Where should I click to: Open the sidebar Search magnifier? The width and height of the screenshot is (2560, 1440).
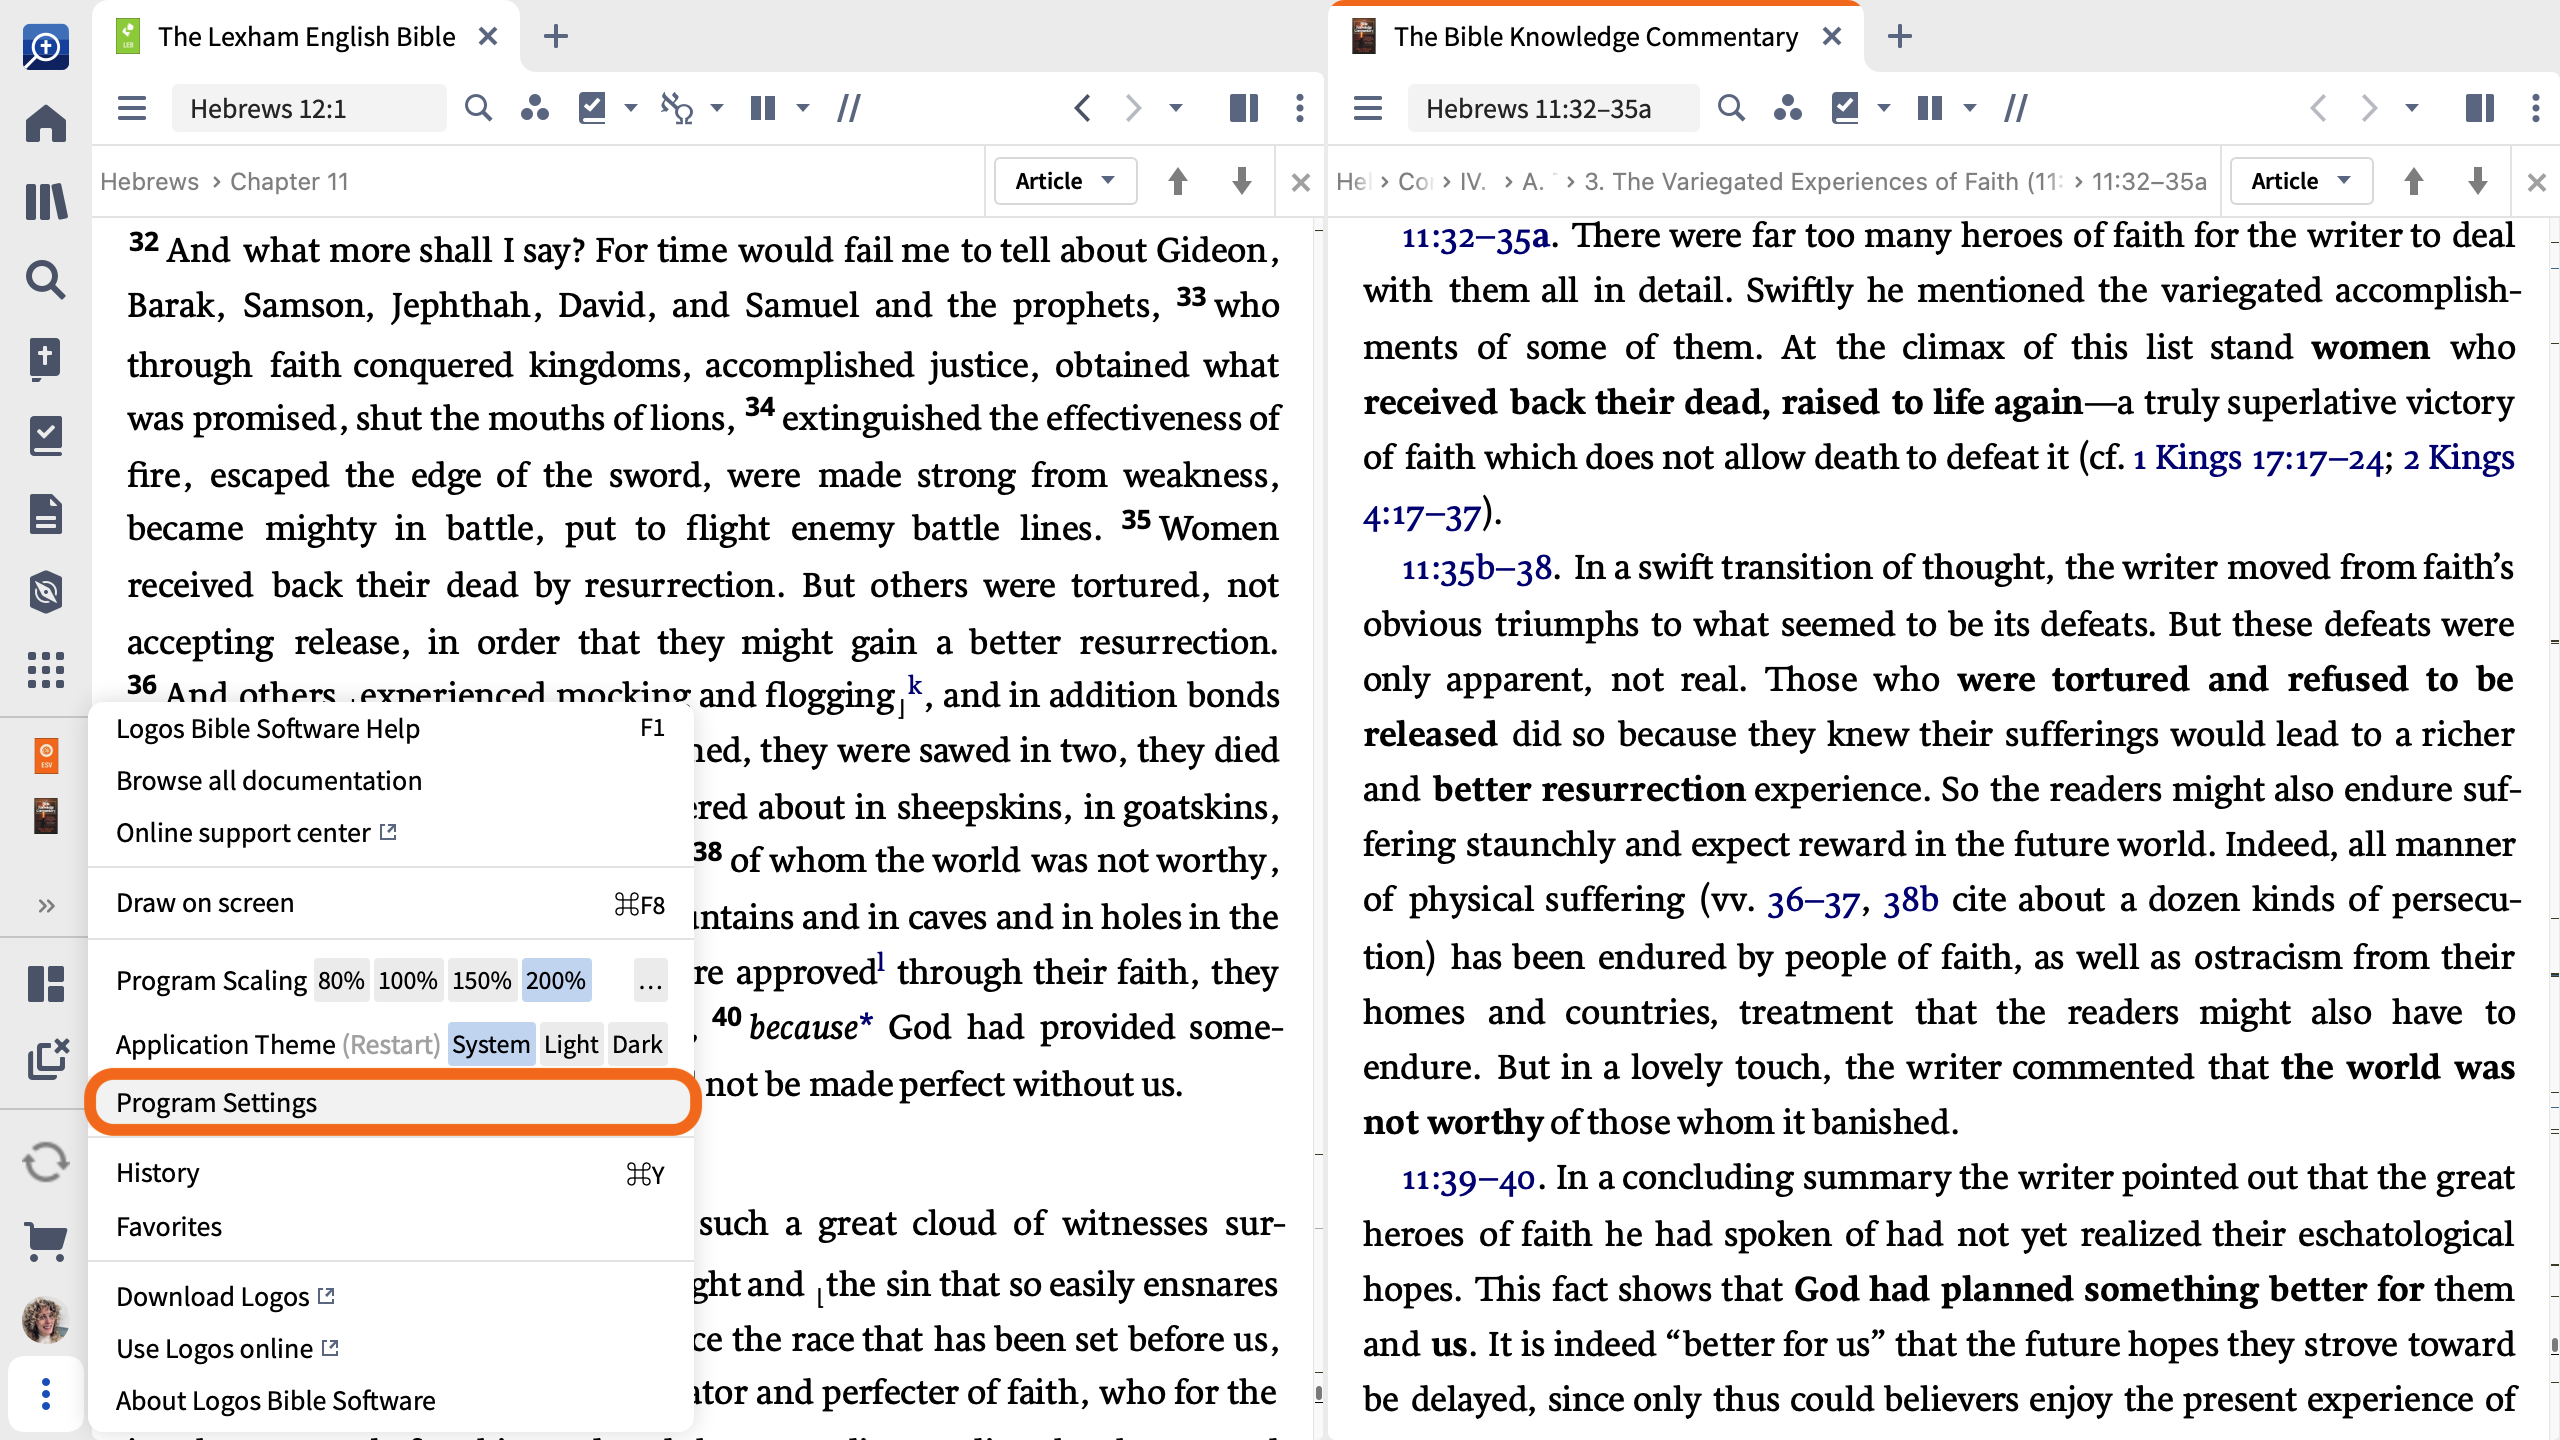pyautogui.click(x=46, y=280)
